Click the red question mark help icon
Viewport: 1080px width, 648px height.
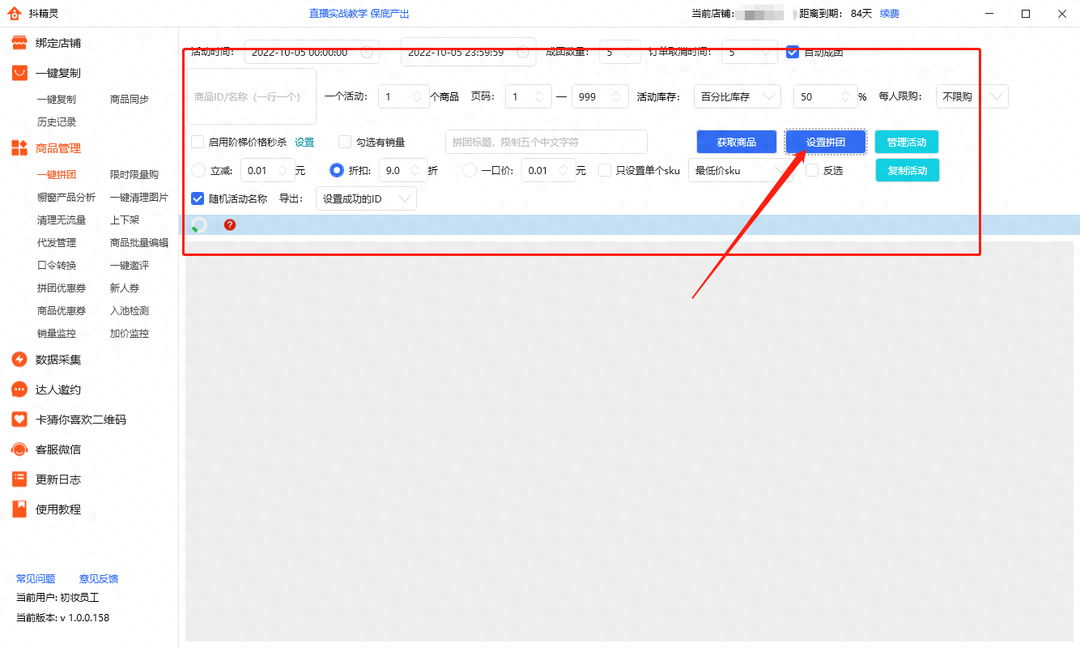tap(230, 224)
